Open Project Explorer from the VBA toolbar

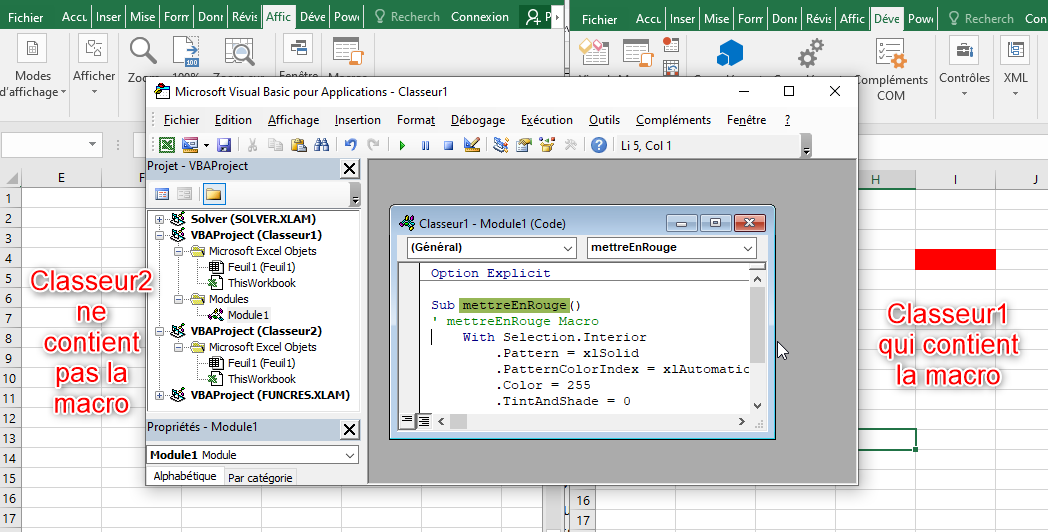coord(501,145)
